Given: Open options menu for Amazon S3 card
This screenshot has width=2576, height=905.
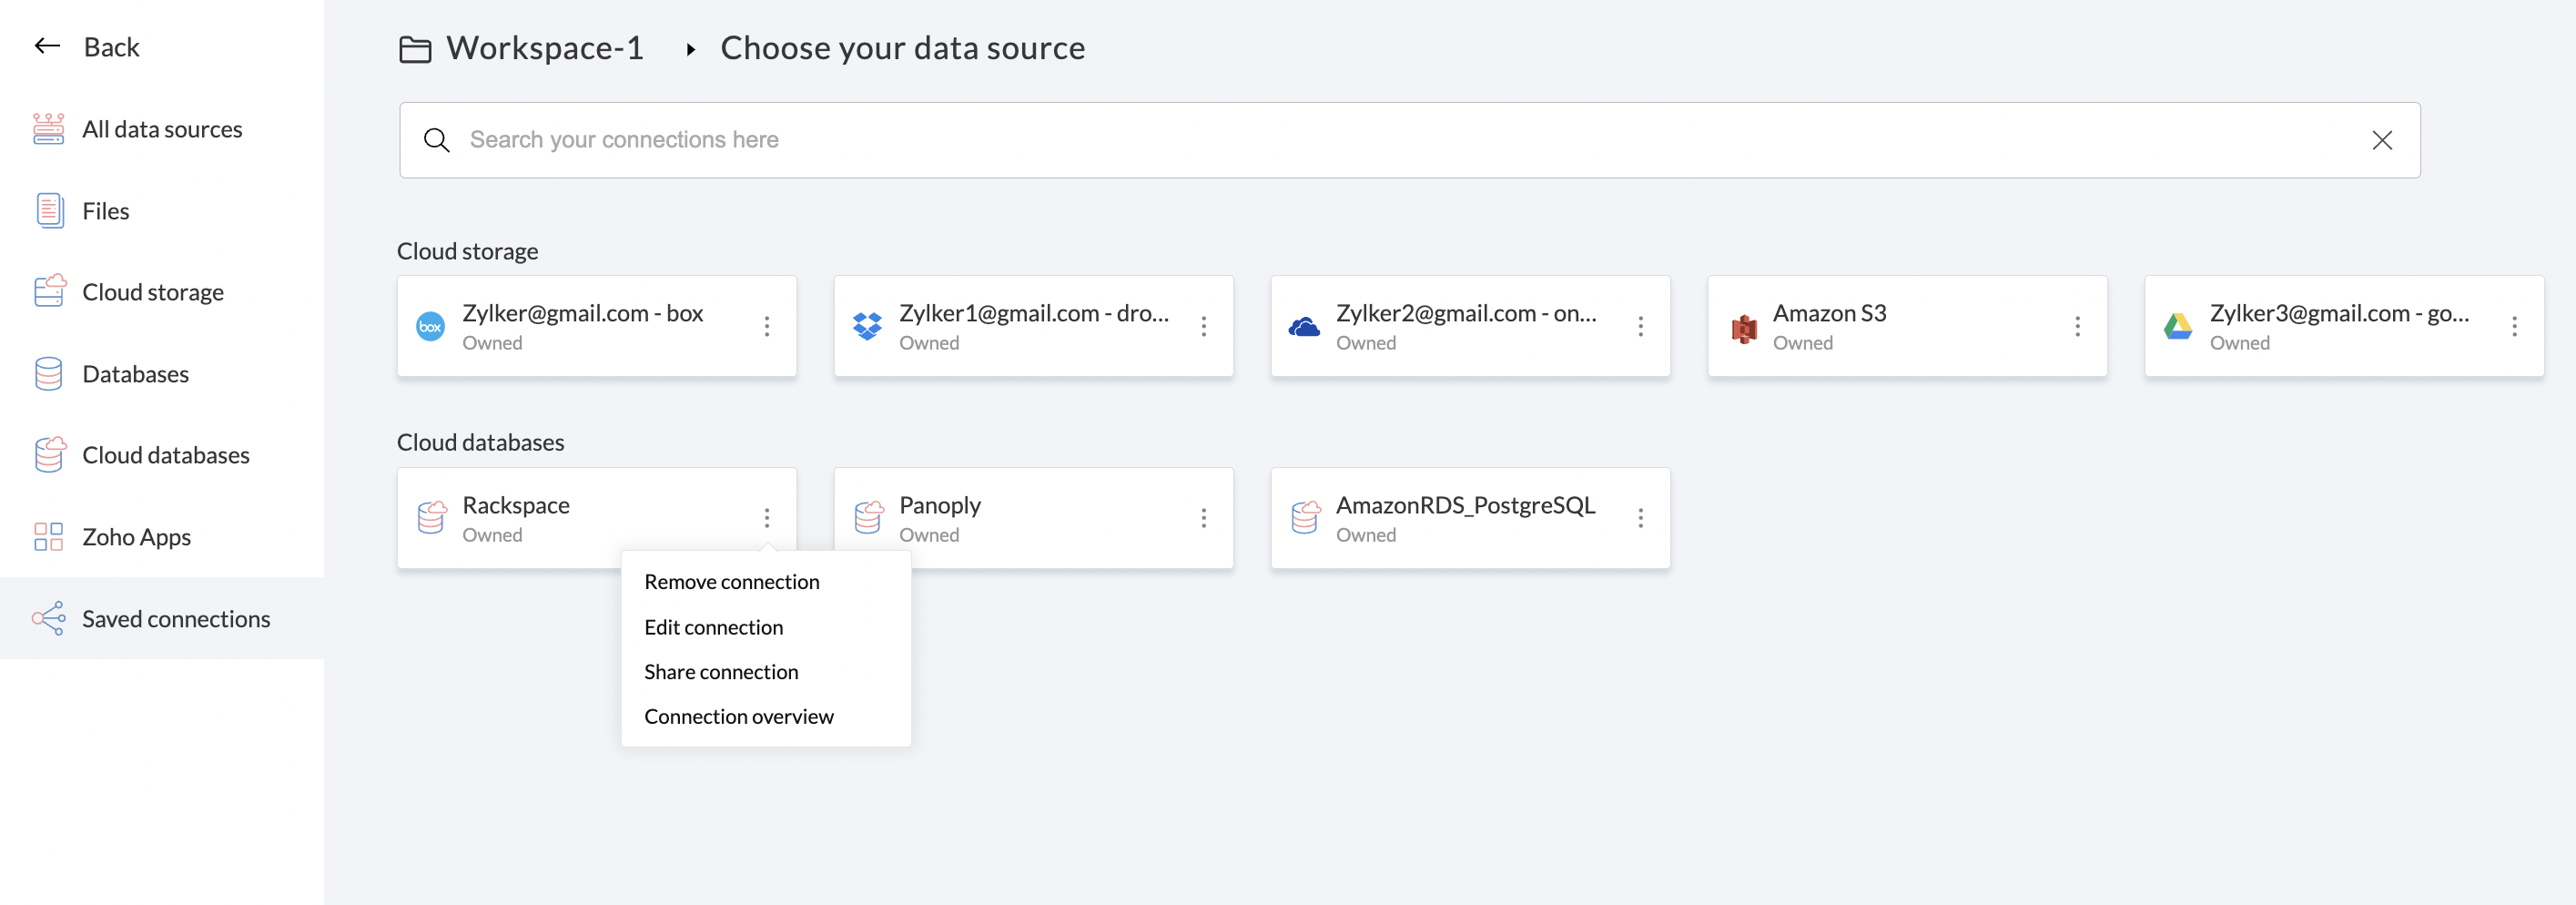Looking at the screenshot, I should coord(2077,326).
